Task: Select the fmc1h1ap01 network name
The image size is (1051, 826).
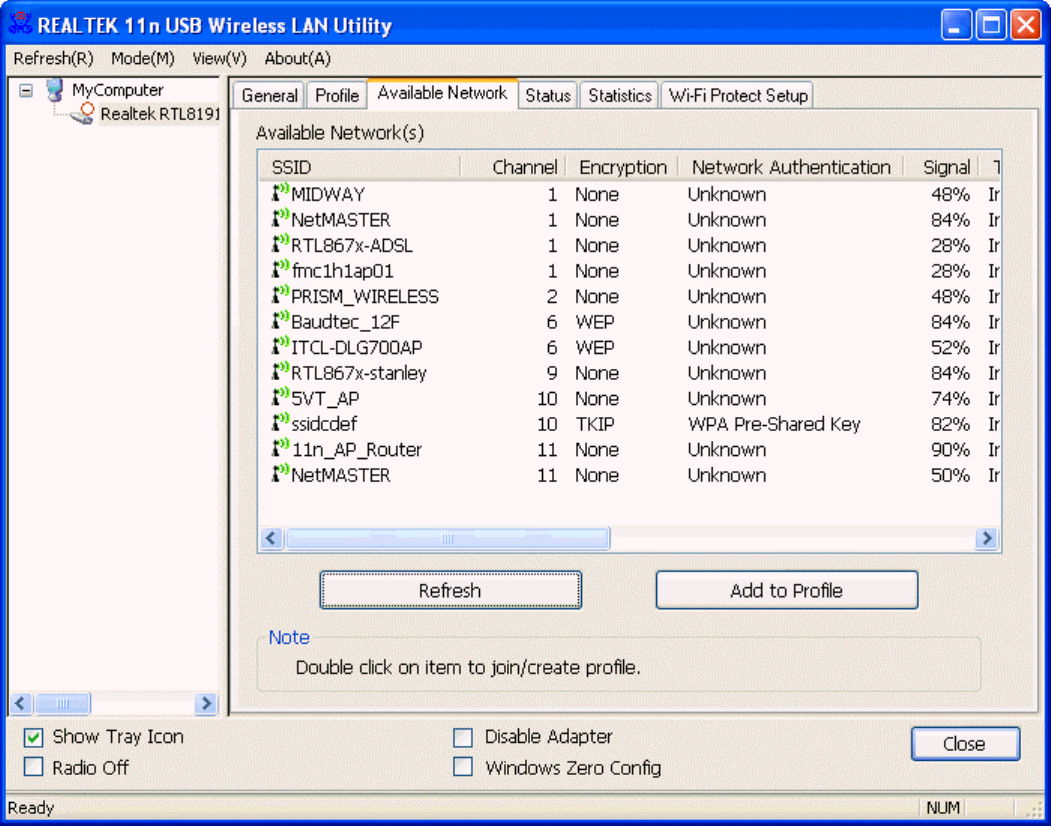Action: [x=343, y=271]
